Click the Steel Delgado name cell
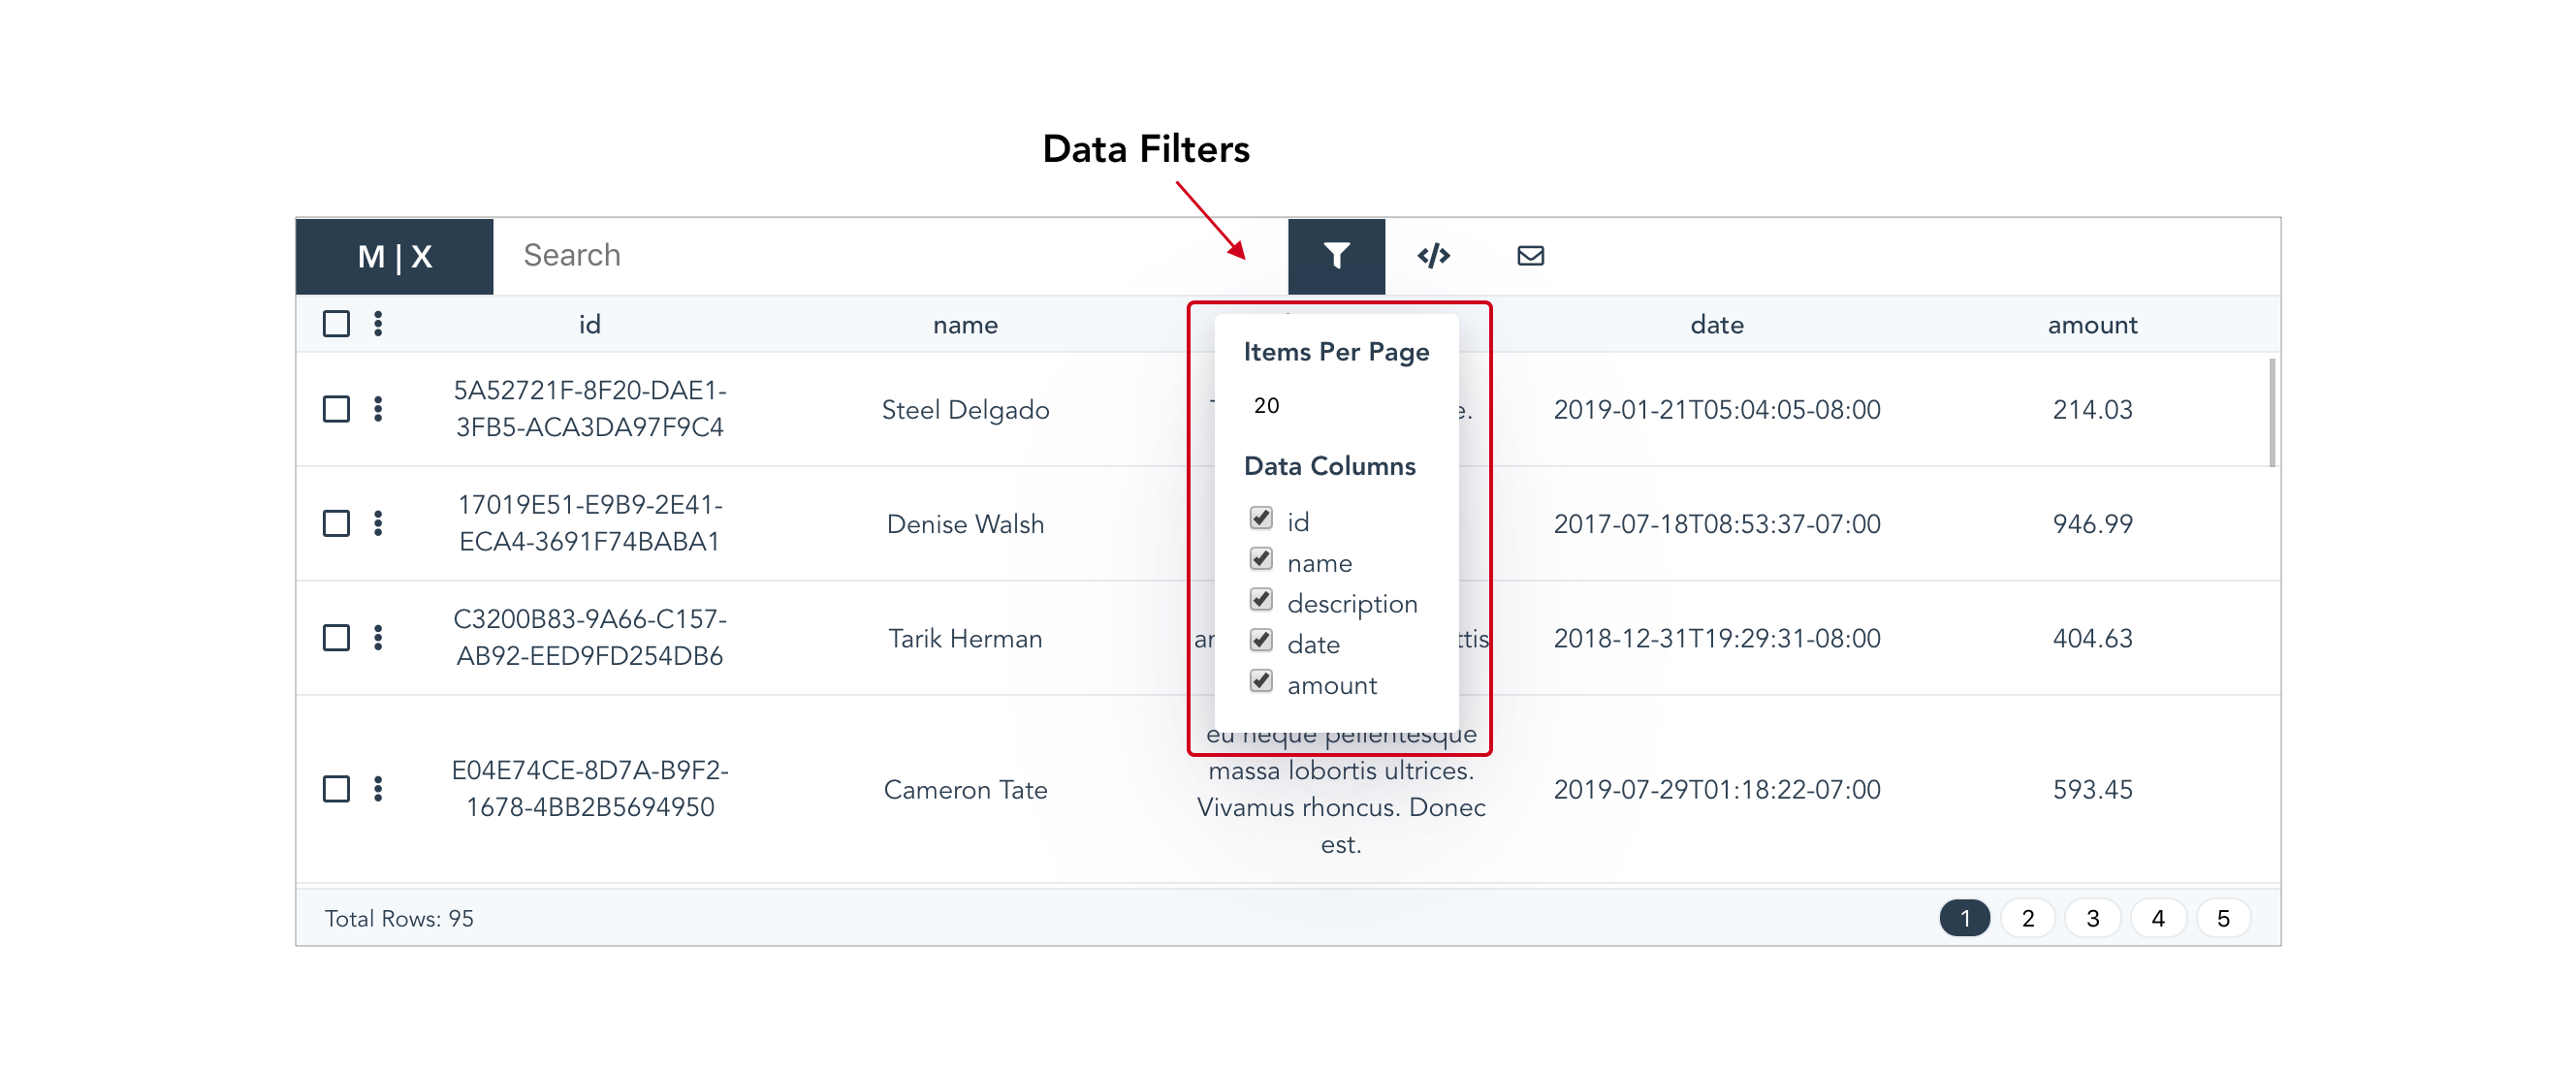The height and width of the screenshot is (1069, 2576). tap(965, 410)
